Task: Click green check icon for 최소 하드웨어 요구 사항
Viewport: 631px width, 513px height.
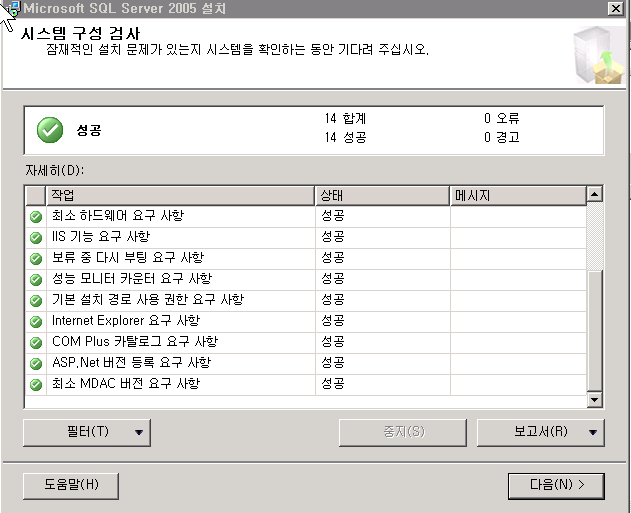Action: (36, 217)
